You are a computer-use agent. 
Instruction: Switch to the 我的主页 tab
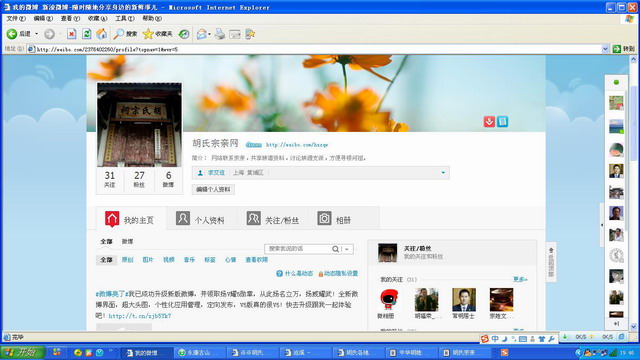[131, 220]
